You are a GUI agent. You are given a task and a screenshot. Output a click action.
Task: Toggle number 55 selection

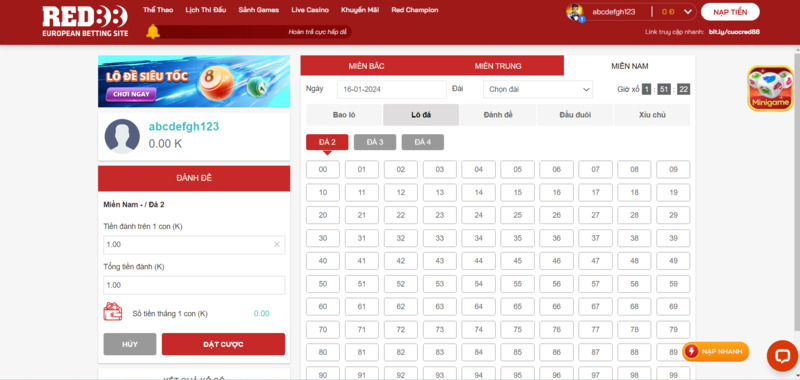(517, 284)
